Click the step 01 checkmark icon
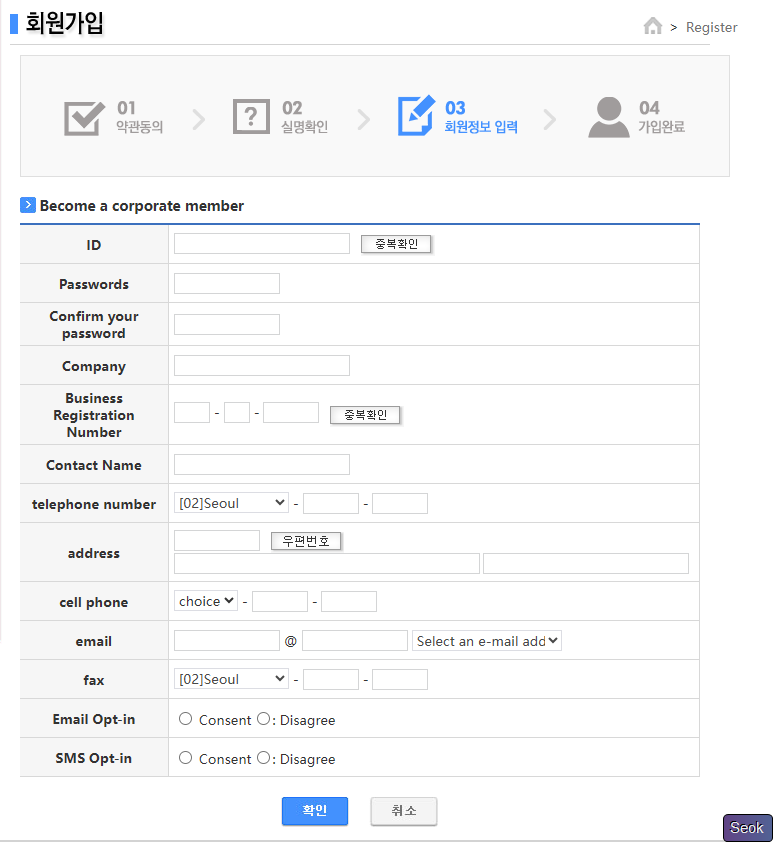The height and width of the screenshot is (842, 773). [x=84, y=117]
